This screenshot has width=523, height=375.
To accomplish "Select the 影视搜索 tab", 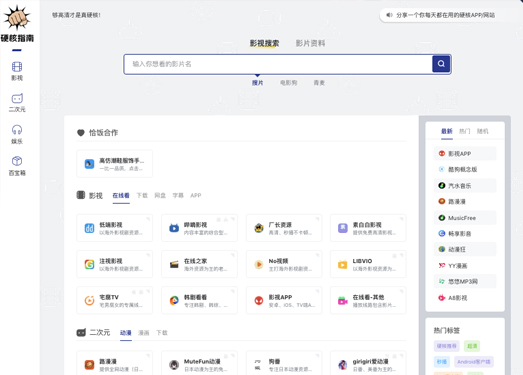I will point(265,43).
